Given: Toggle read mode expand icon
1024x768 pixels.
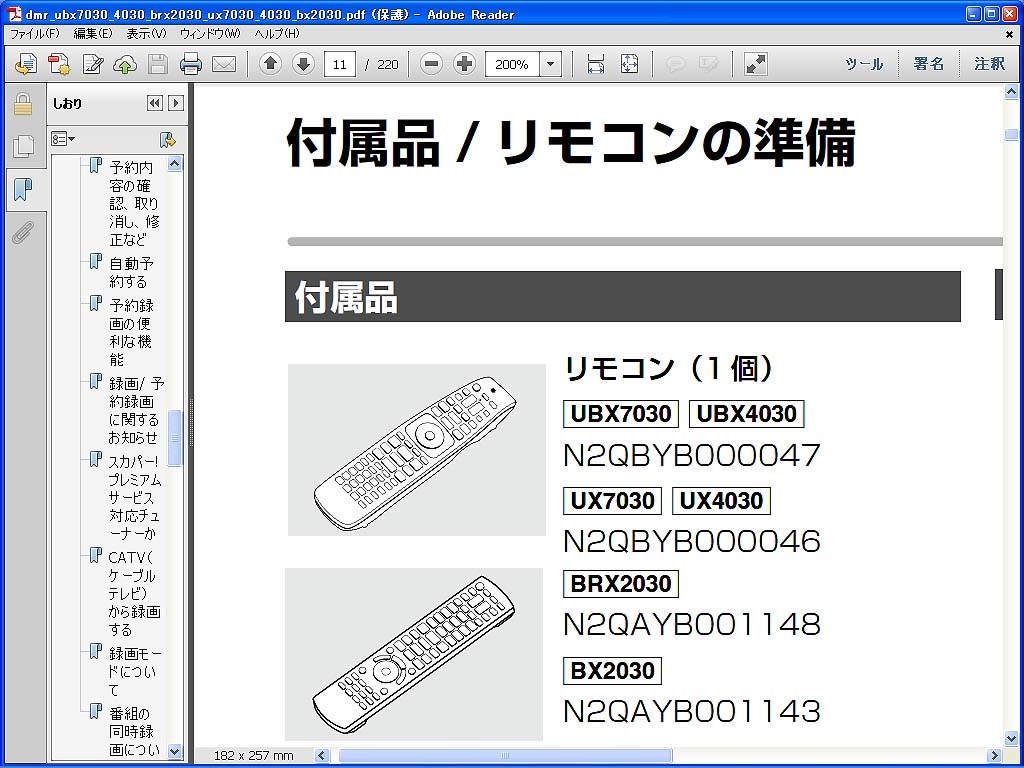Looking at the screenshot, I should [756, 64].
